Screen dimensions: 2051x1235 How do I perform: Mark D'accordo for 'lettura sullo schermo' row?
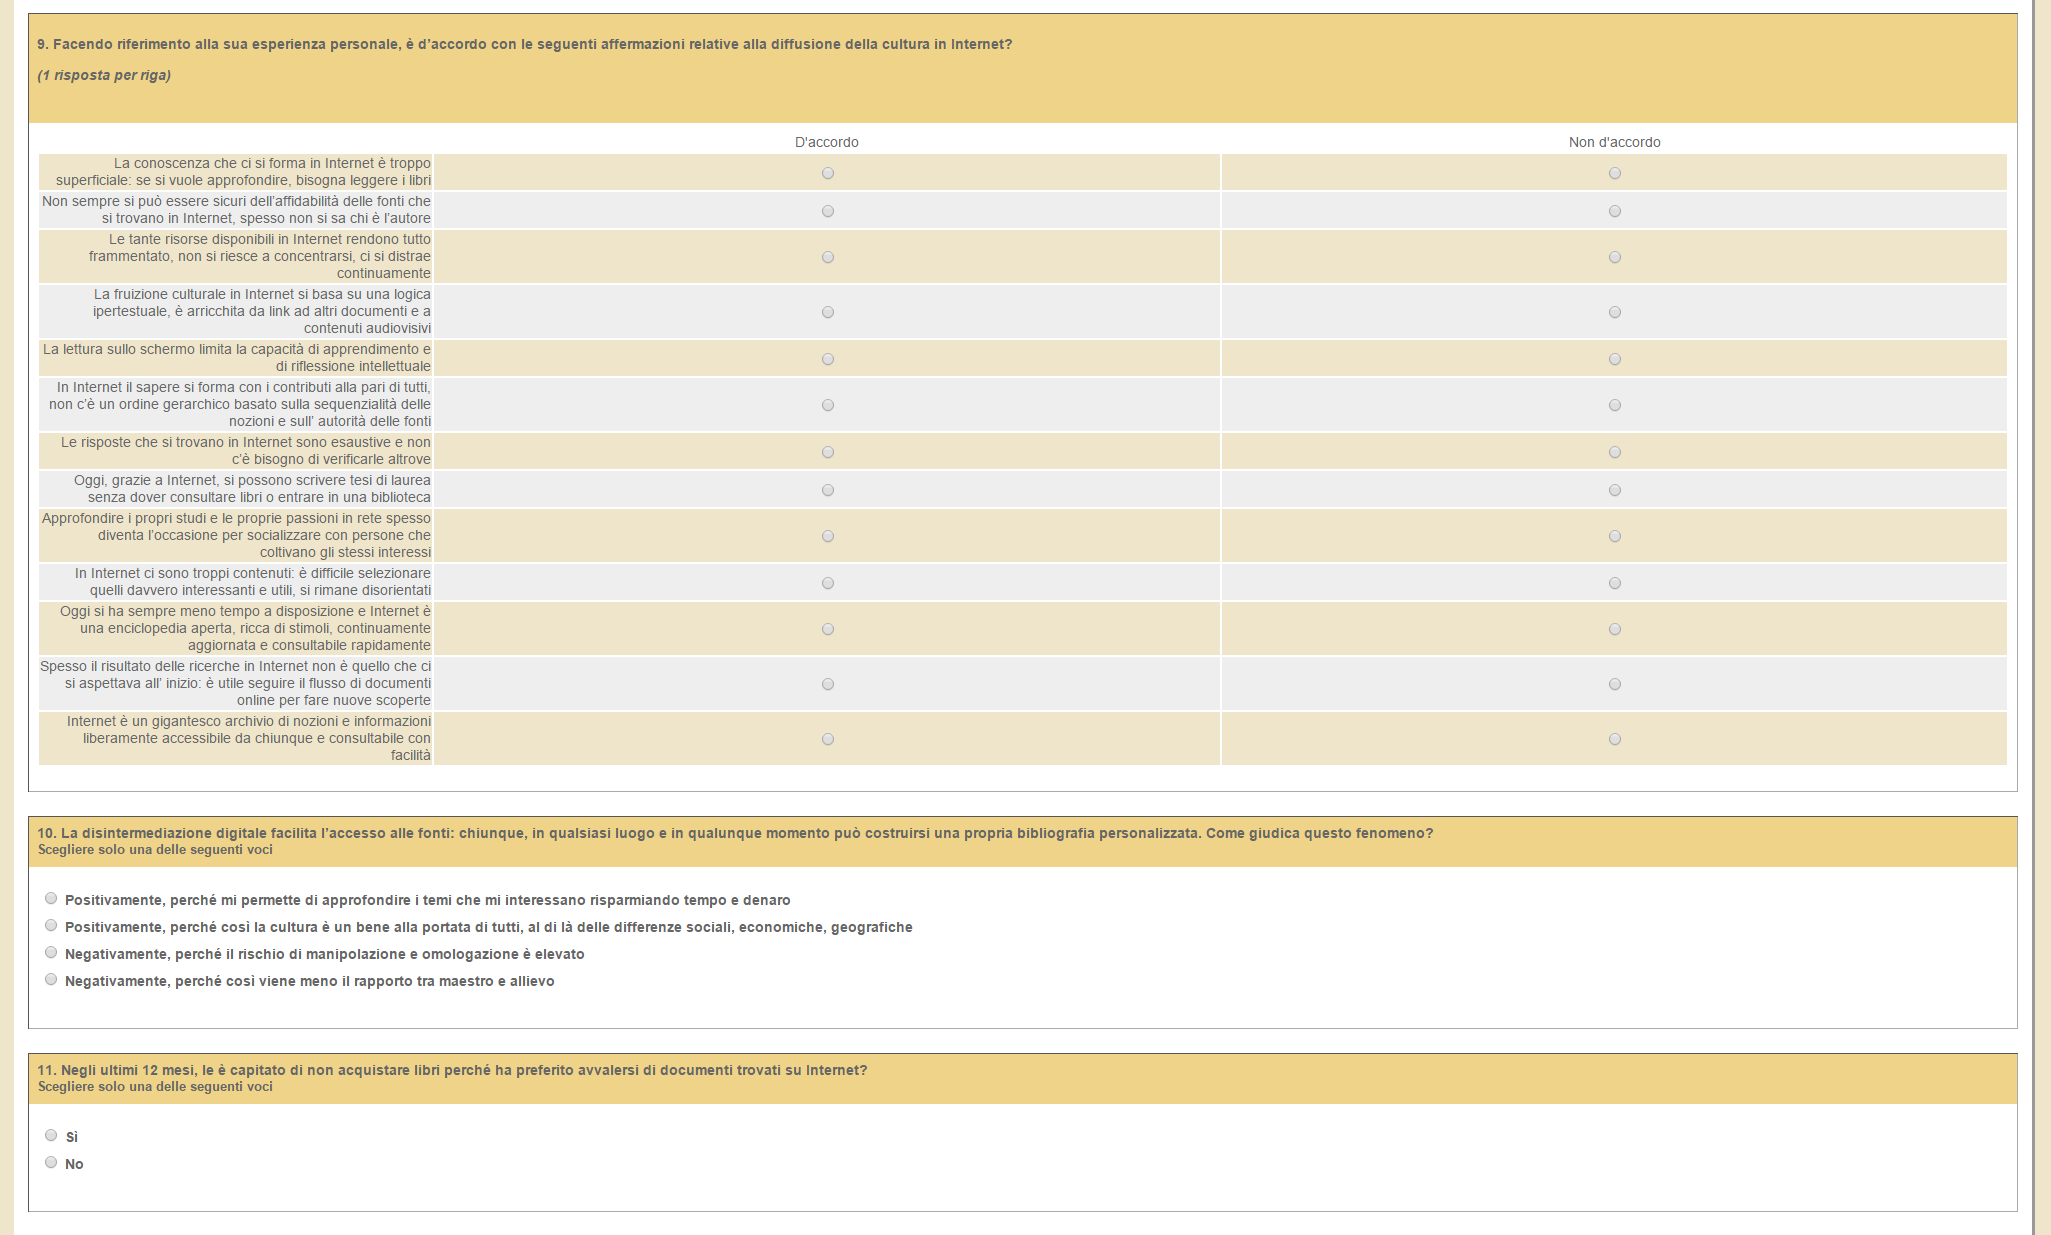coord(827,359)
